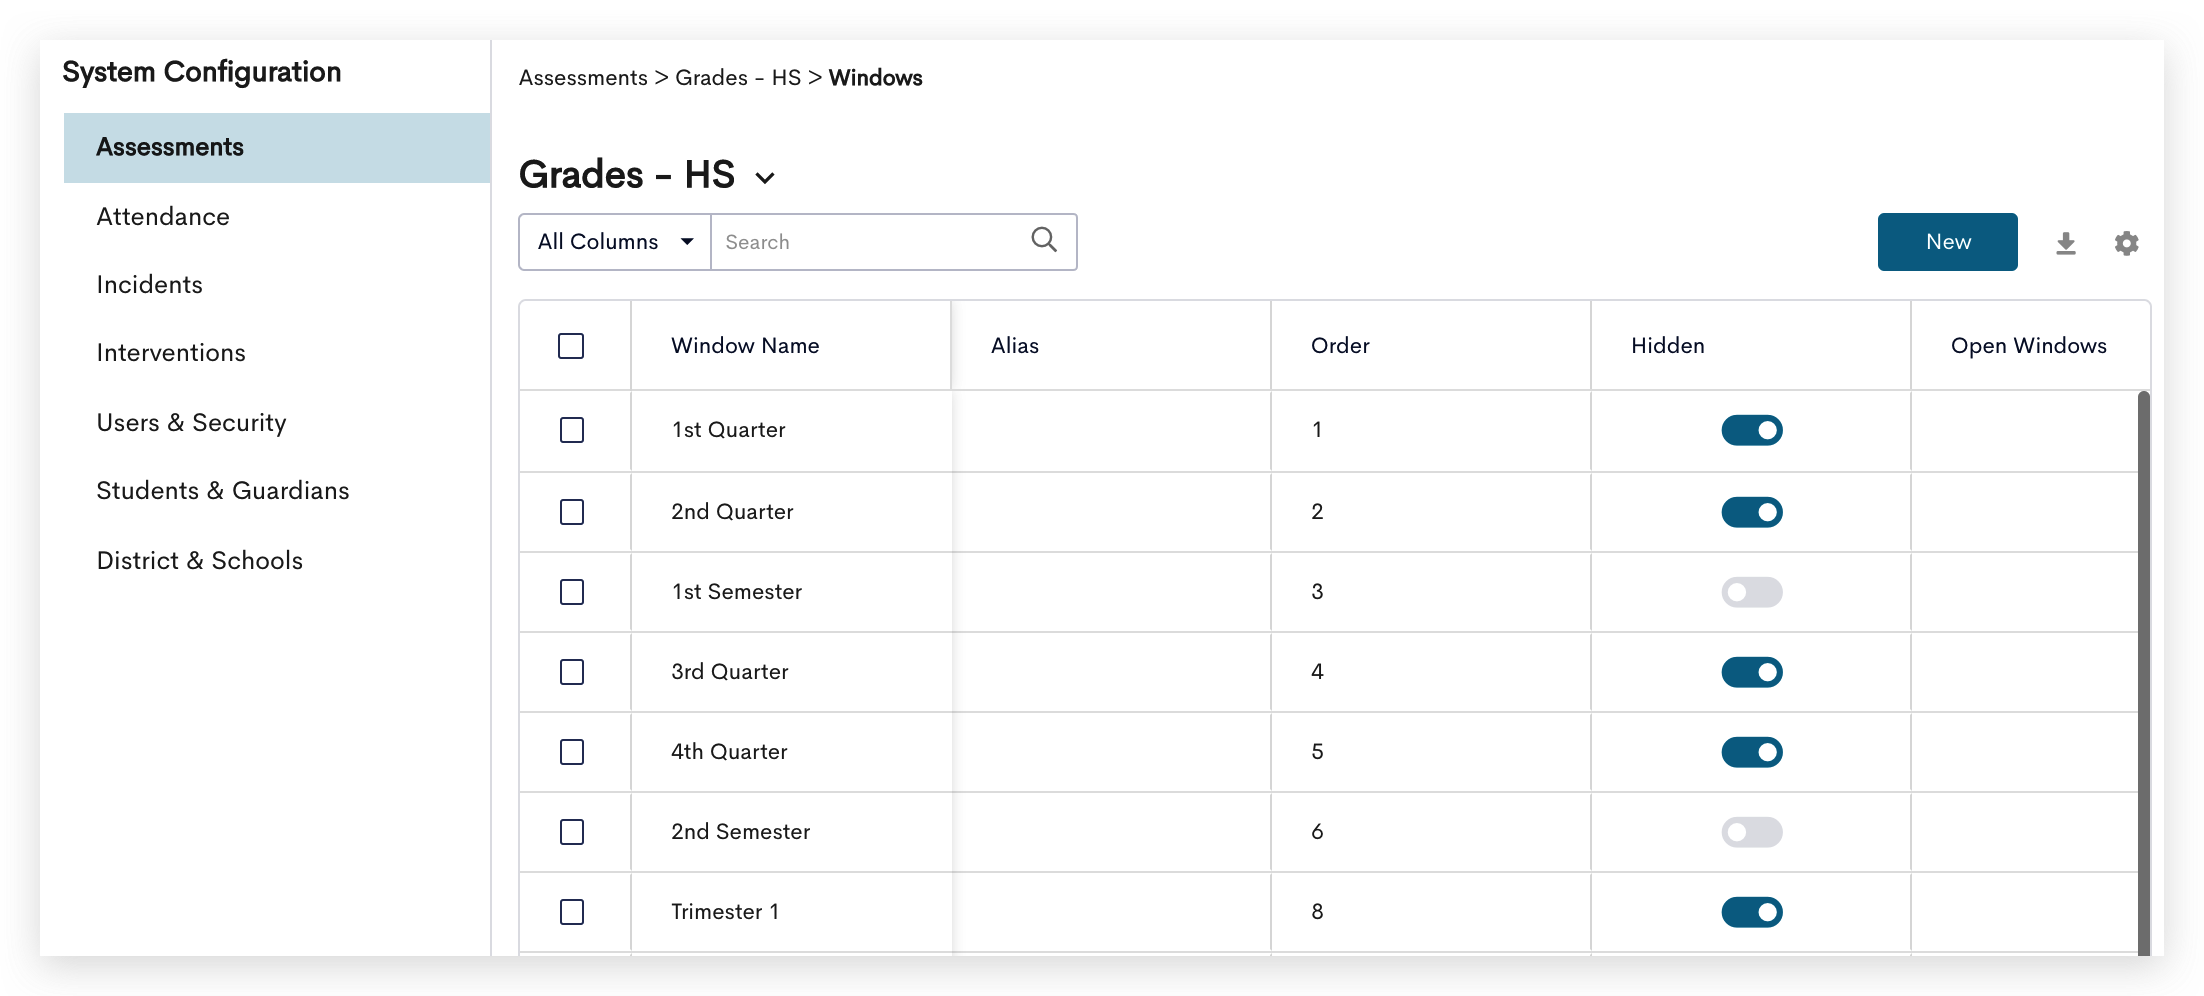Check the 1st Quarter row checkbox
2204x996 pixels.
click(572, 430)
